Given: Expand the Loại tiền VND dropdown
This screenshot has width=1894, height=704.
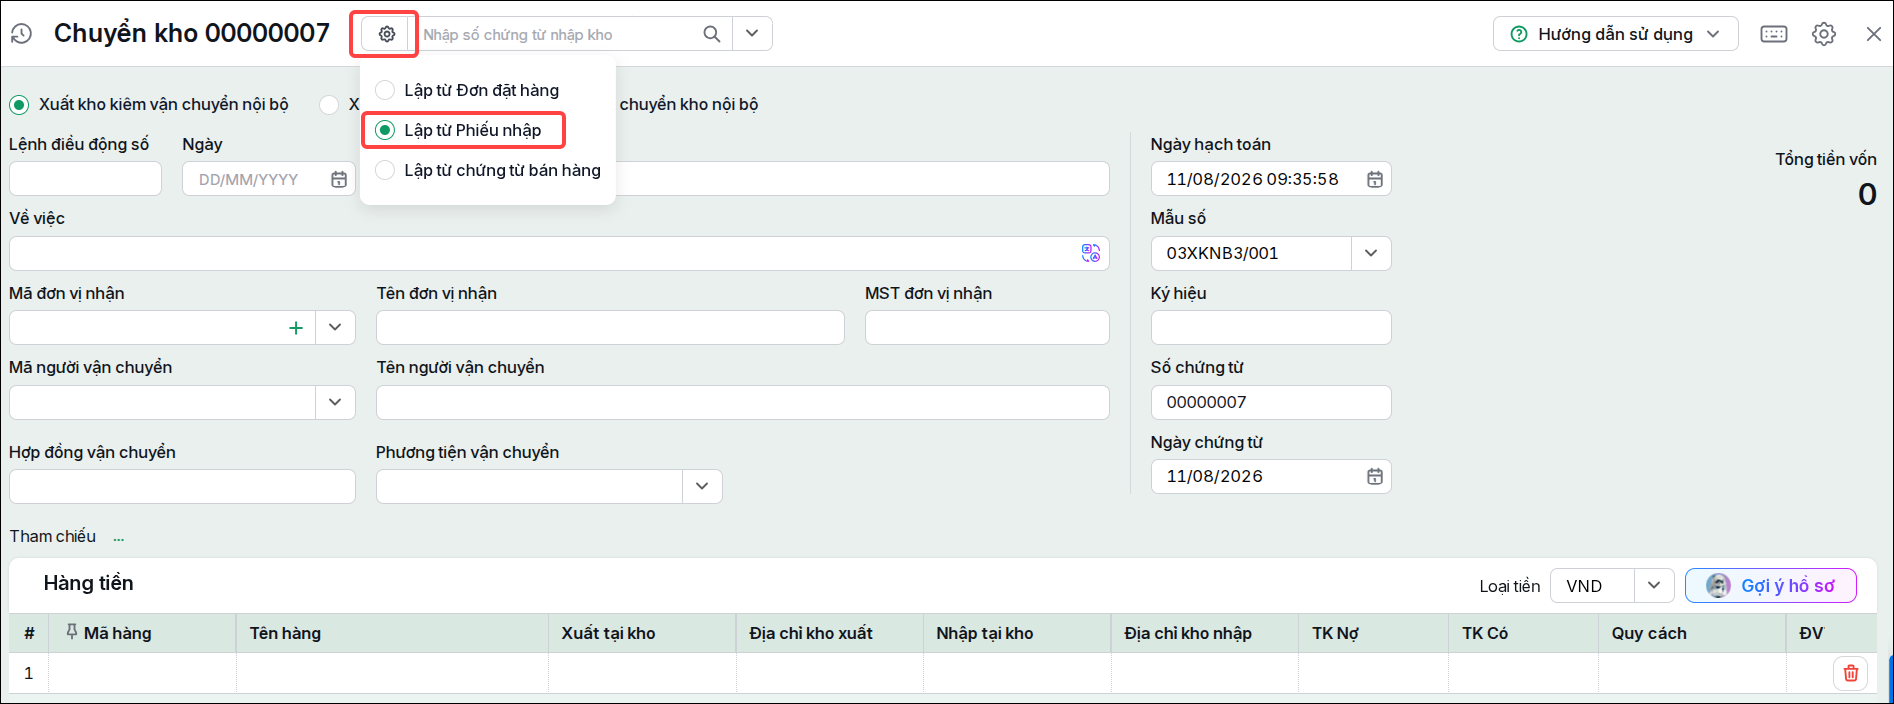Looking at the screenshot, I should click(x=1653, y=586).
